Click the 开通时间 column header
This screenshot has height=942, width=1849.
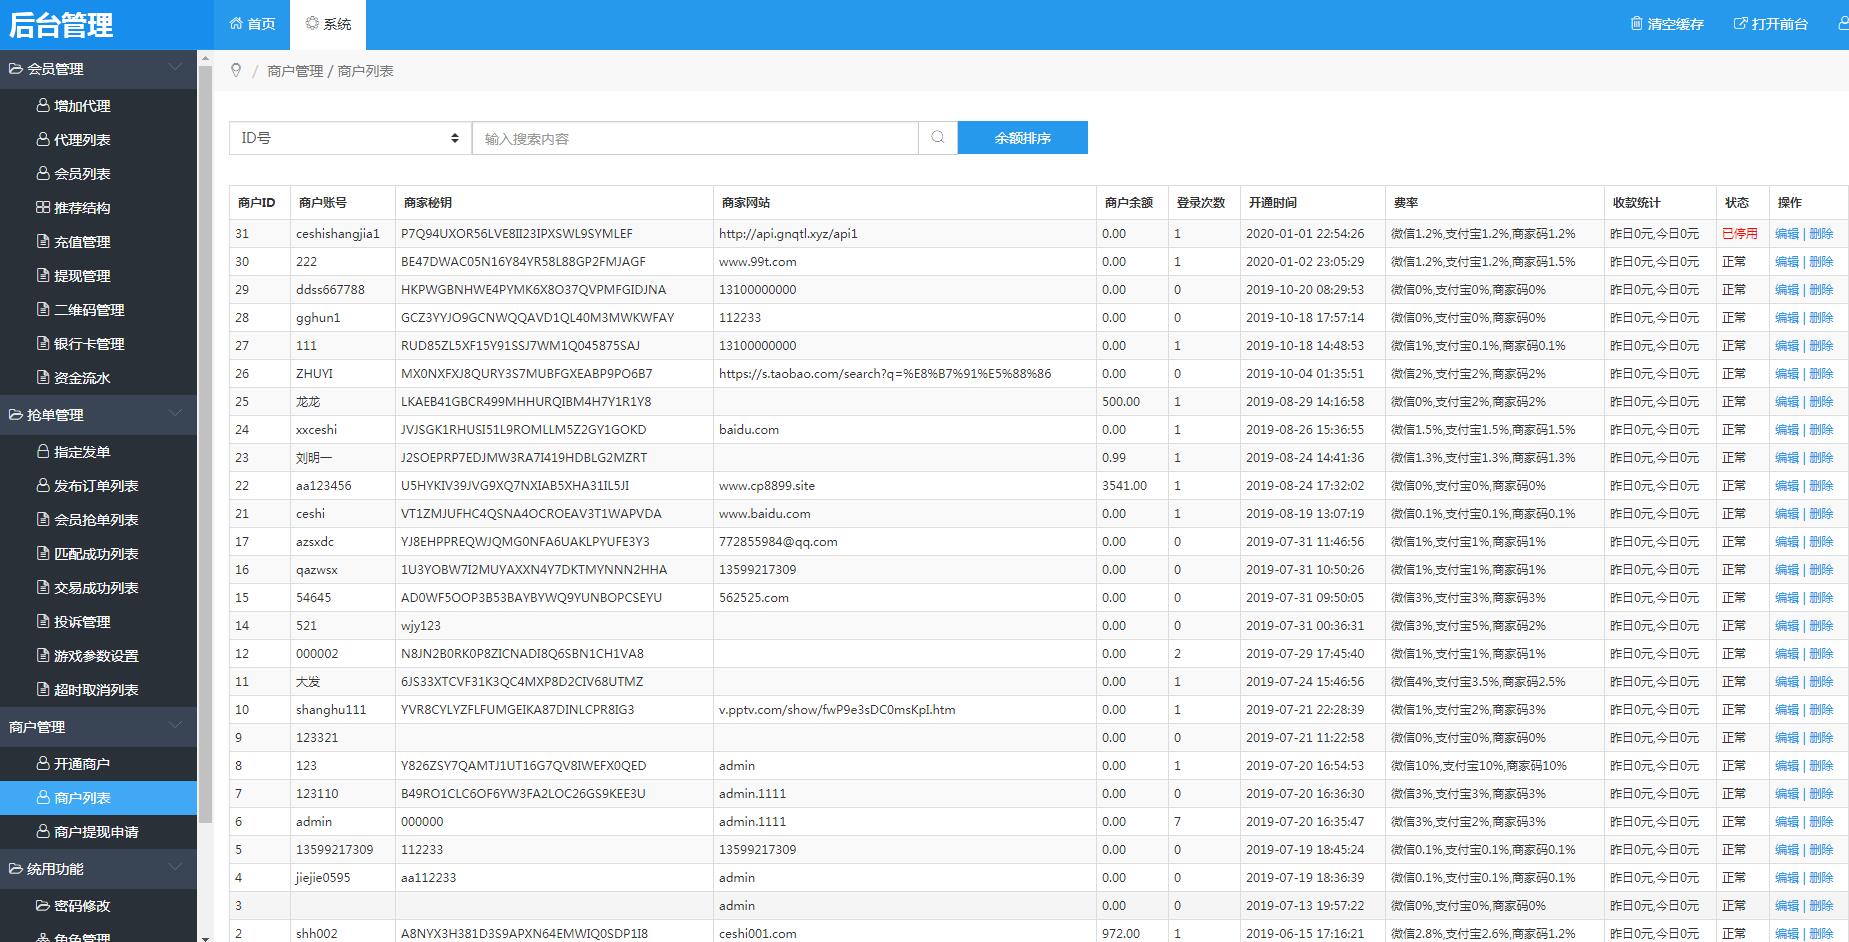pyautogui.click(x=1272, y=202)
